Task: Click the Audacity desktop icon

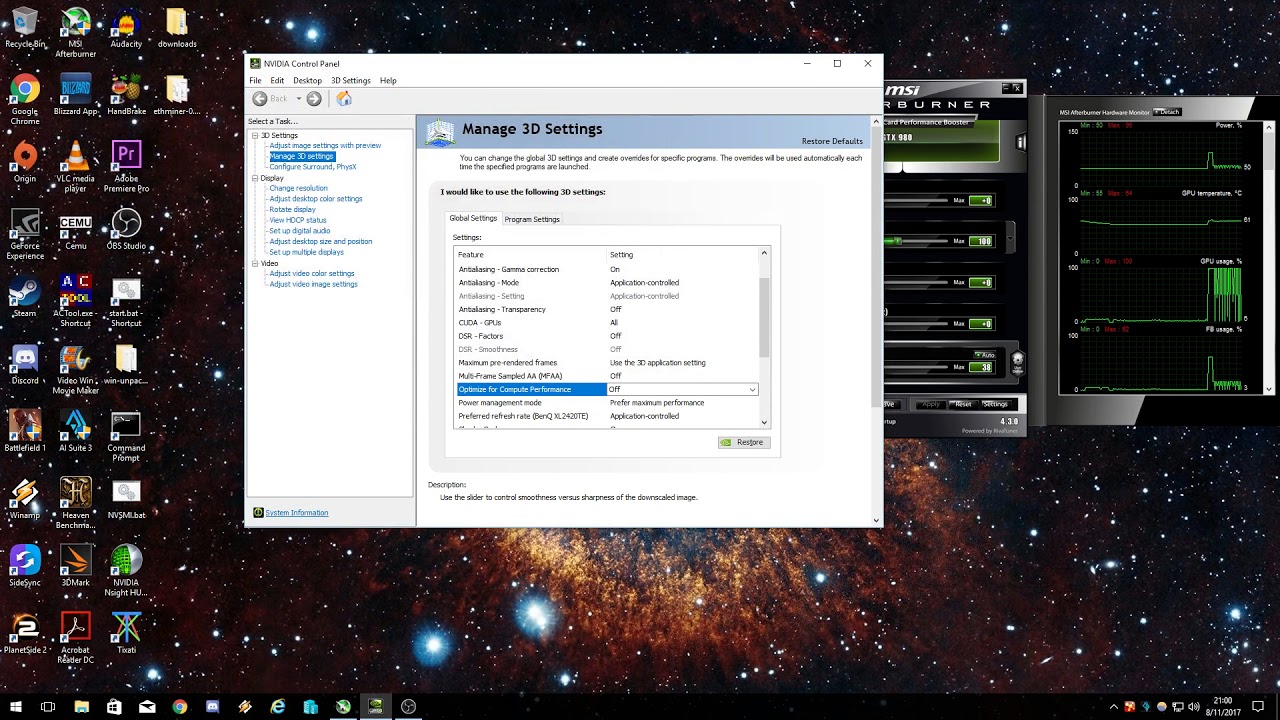Action: [126, 28]
